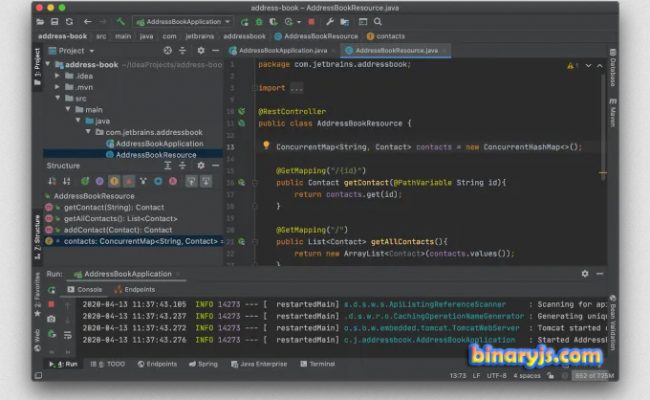Image resolution: width=650 pixels, height=400 pixels.
Task: Select getContact(String) in Structure panel
Action: click(114, 207)
